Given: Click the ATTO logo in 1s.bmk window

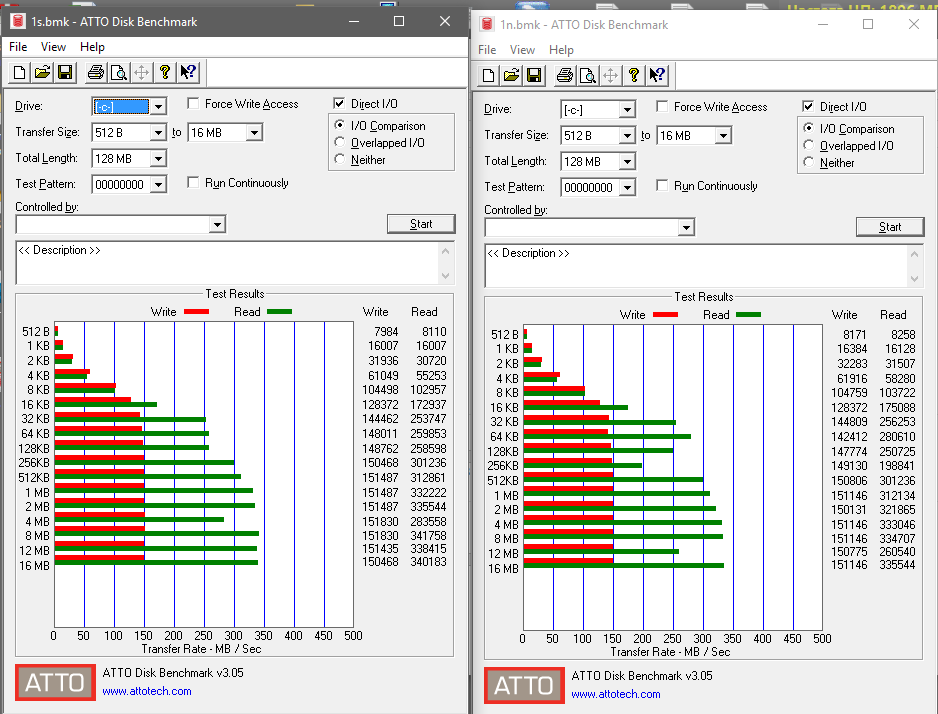Looking at the screenshot, I should pos(55,682).
